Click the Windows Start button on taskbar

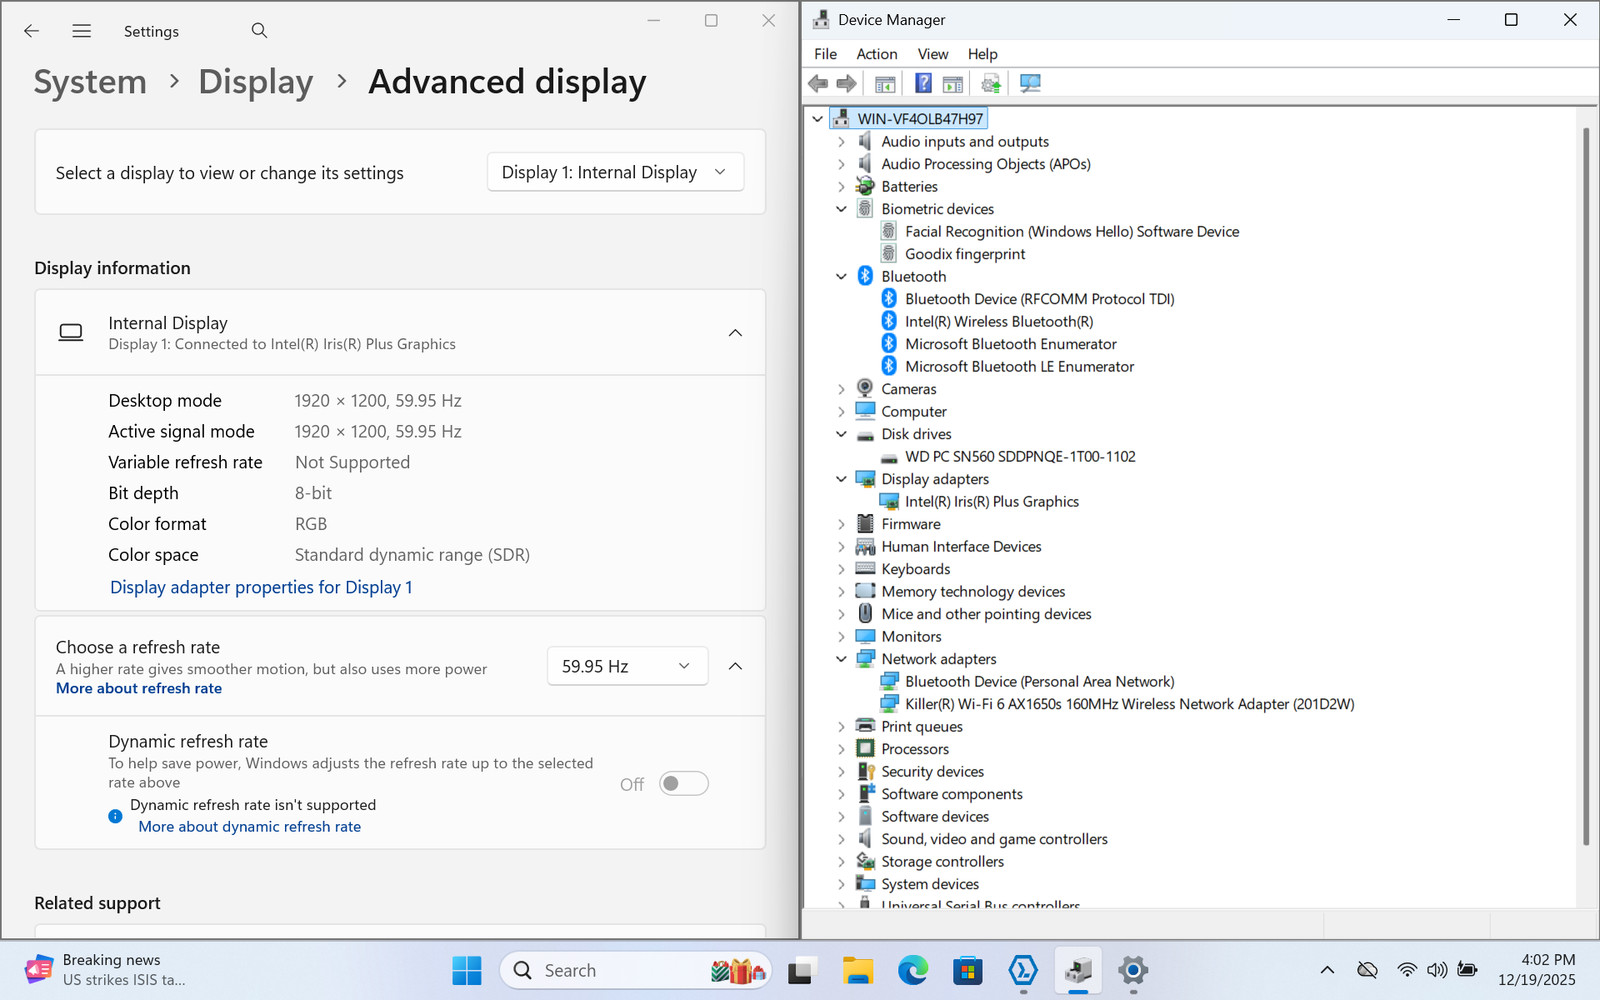coord(467,970)
